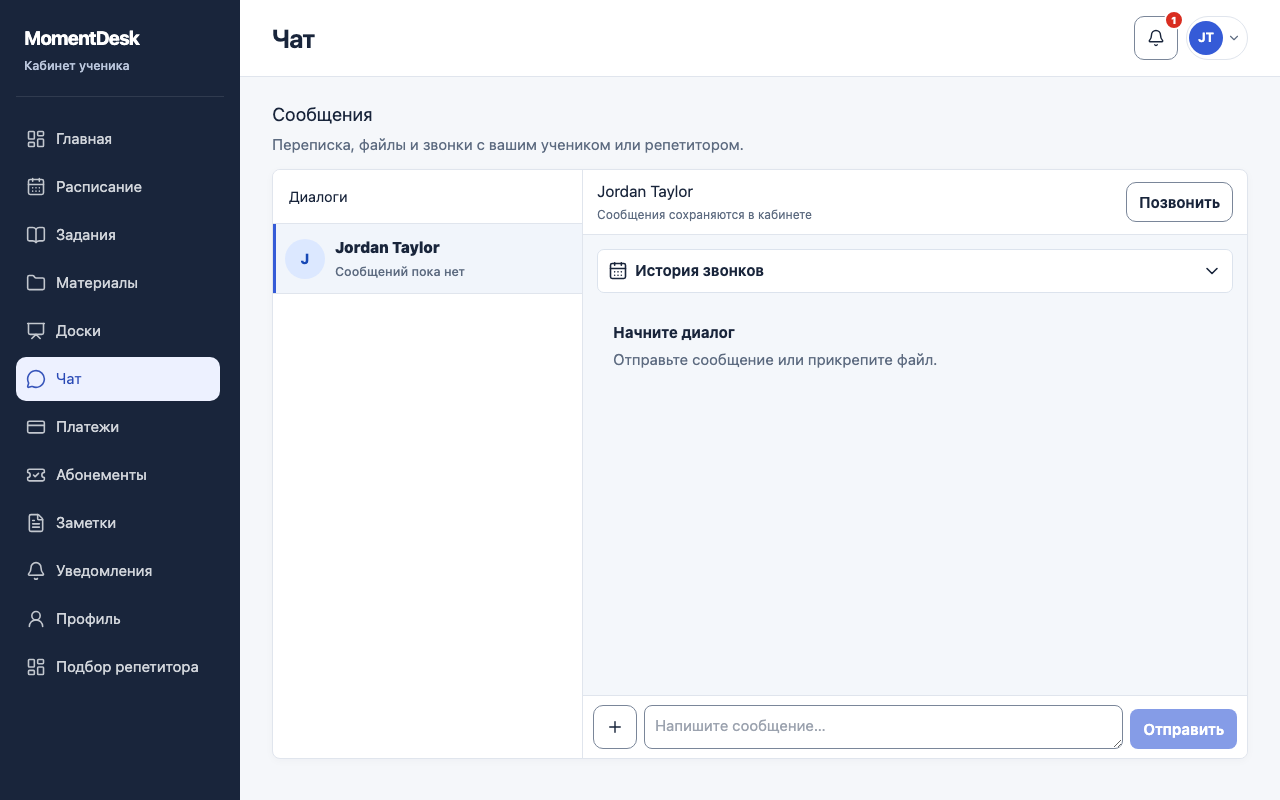The height and width of the screenshot is (800, 1280).
Task: Click the J avatar in dialogs list
Action: point(305,259)
